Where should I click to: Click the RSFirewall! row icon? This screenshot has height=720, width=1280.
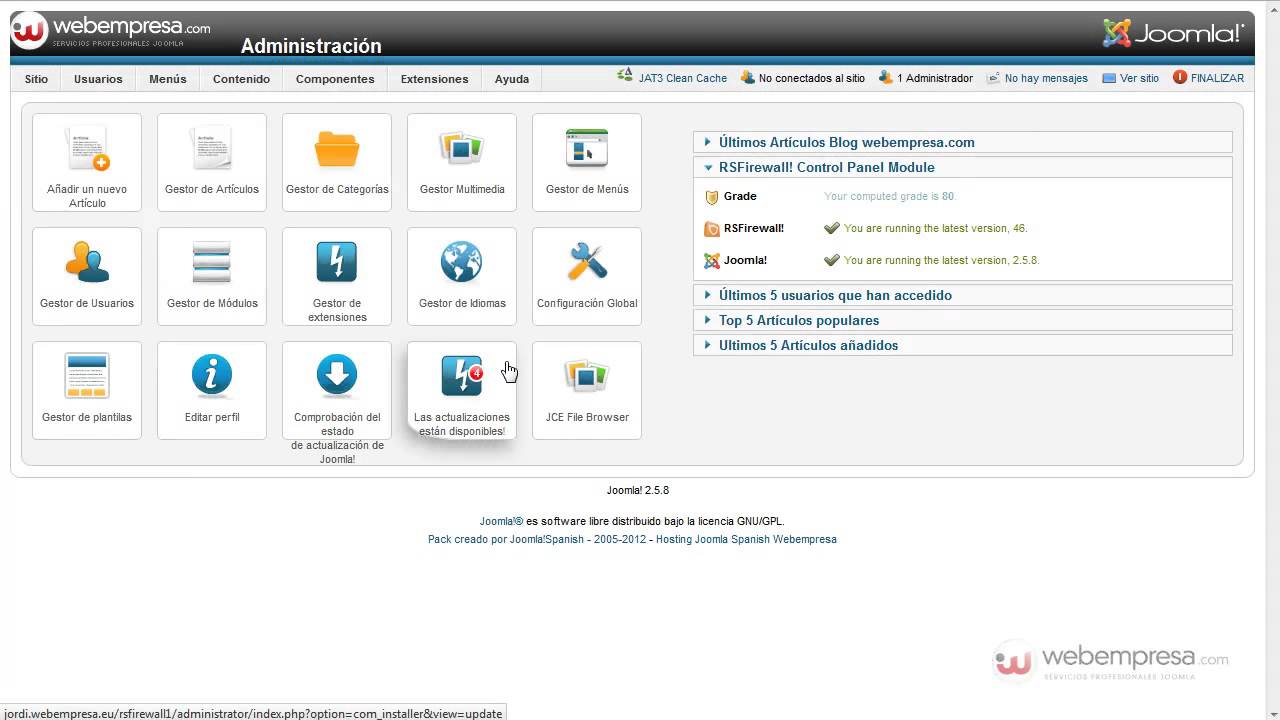coord(712,229)
